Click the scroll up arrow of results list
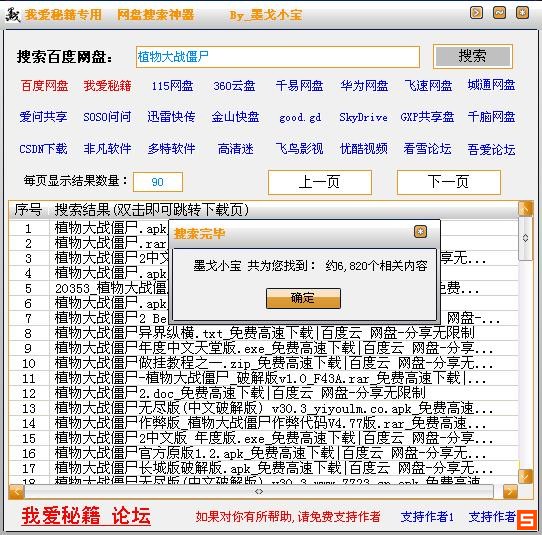The image size is (542, 535). (x=525, y=209)
